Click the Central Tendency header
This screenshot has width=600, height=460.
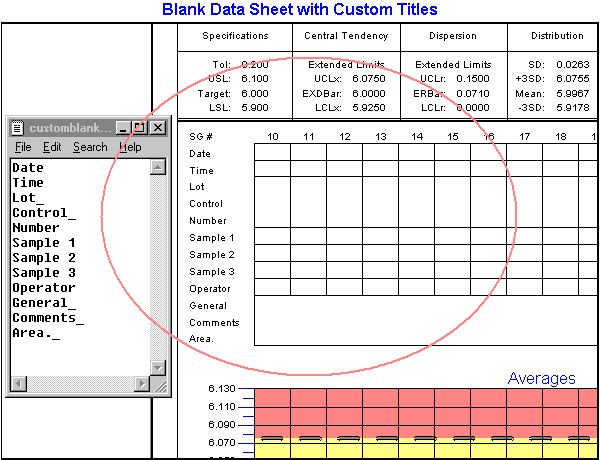tap(346, 36)
